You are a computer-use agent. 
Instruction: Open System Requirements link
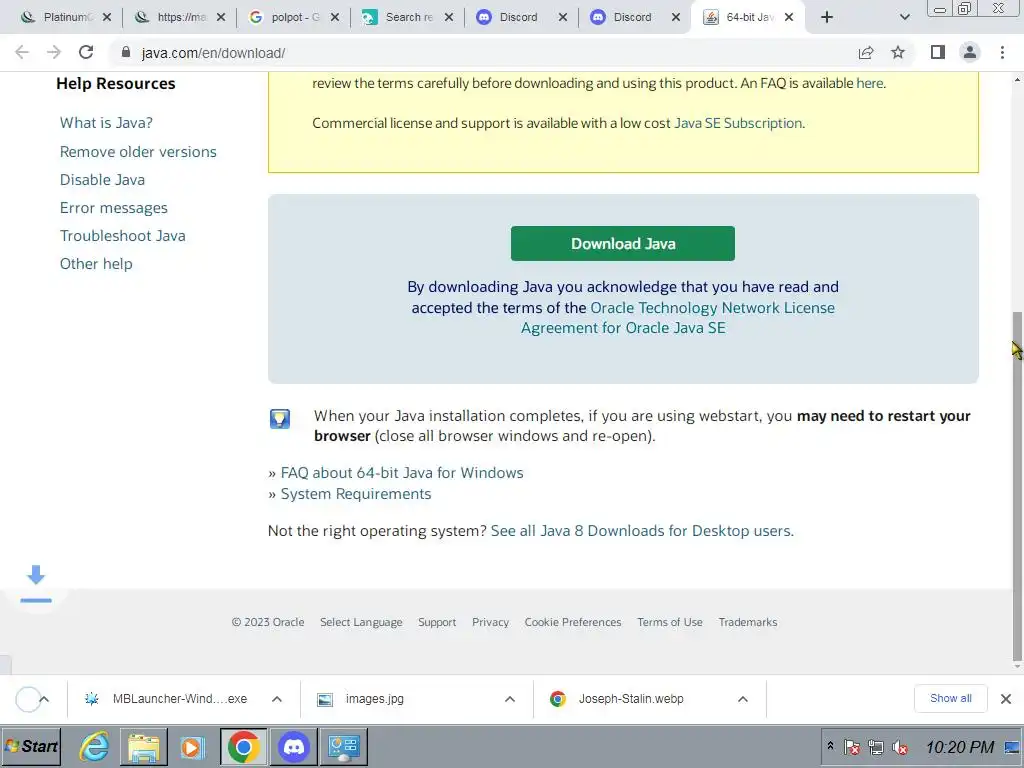[x=356, y=494]
